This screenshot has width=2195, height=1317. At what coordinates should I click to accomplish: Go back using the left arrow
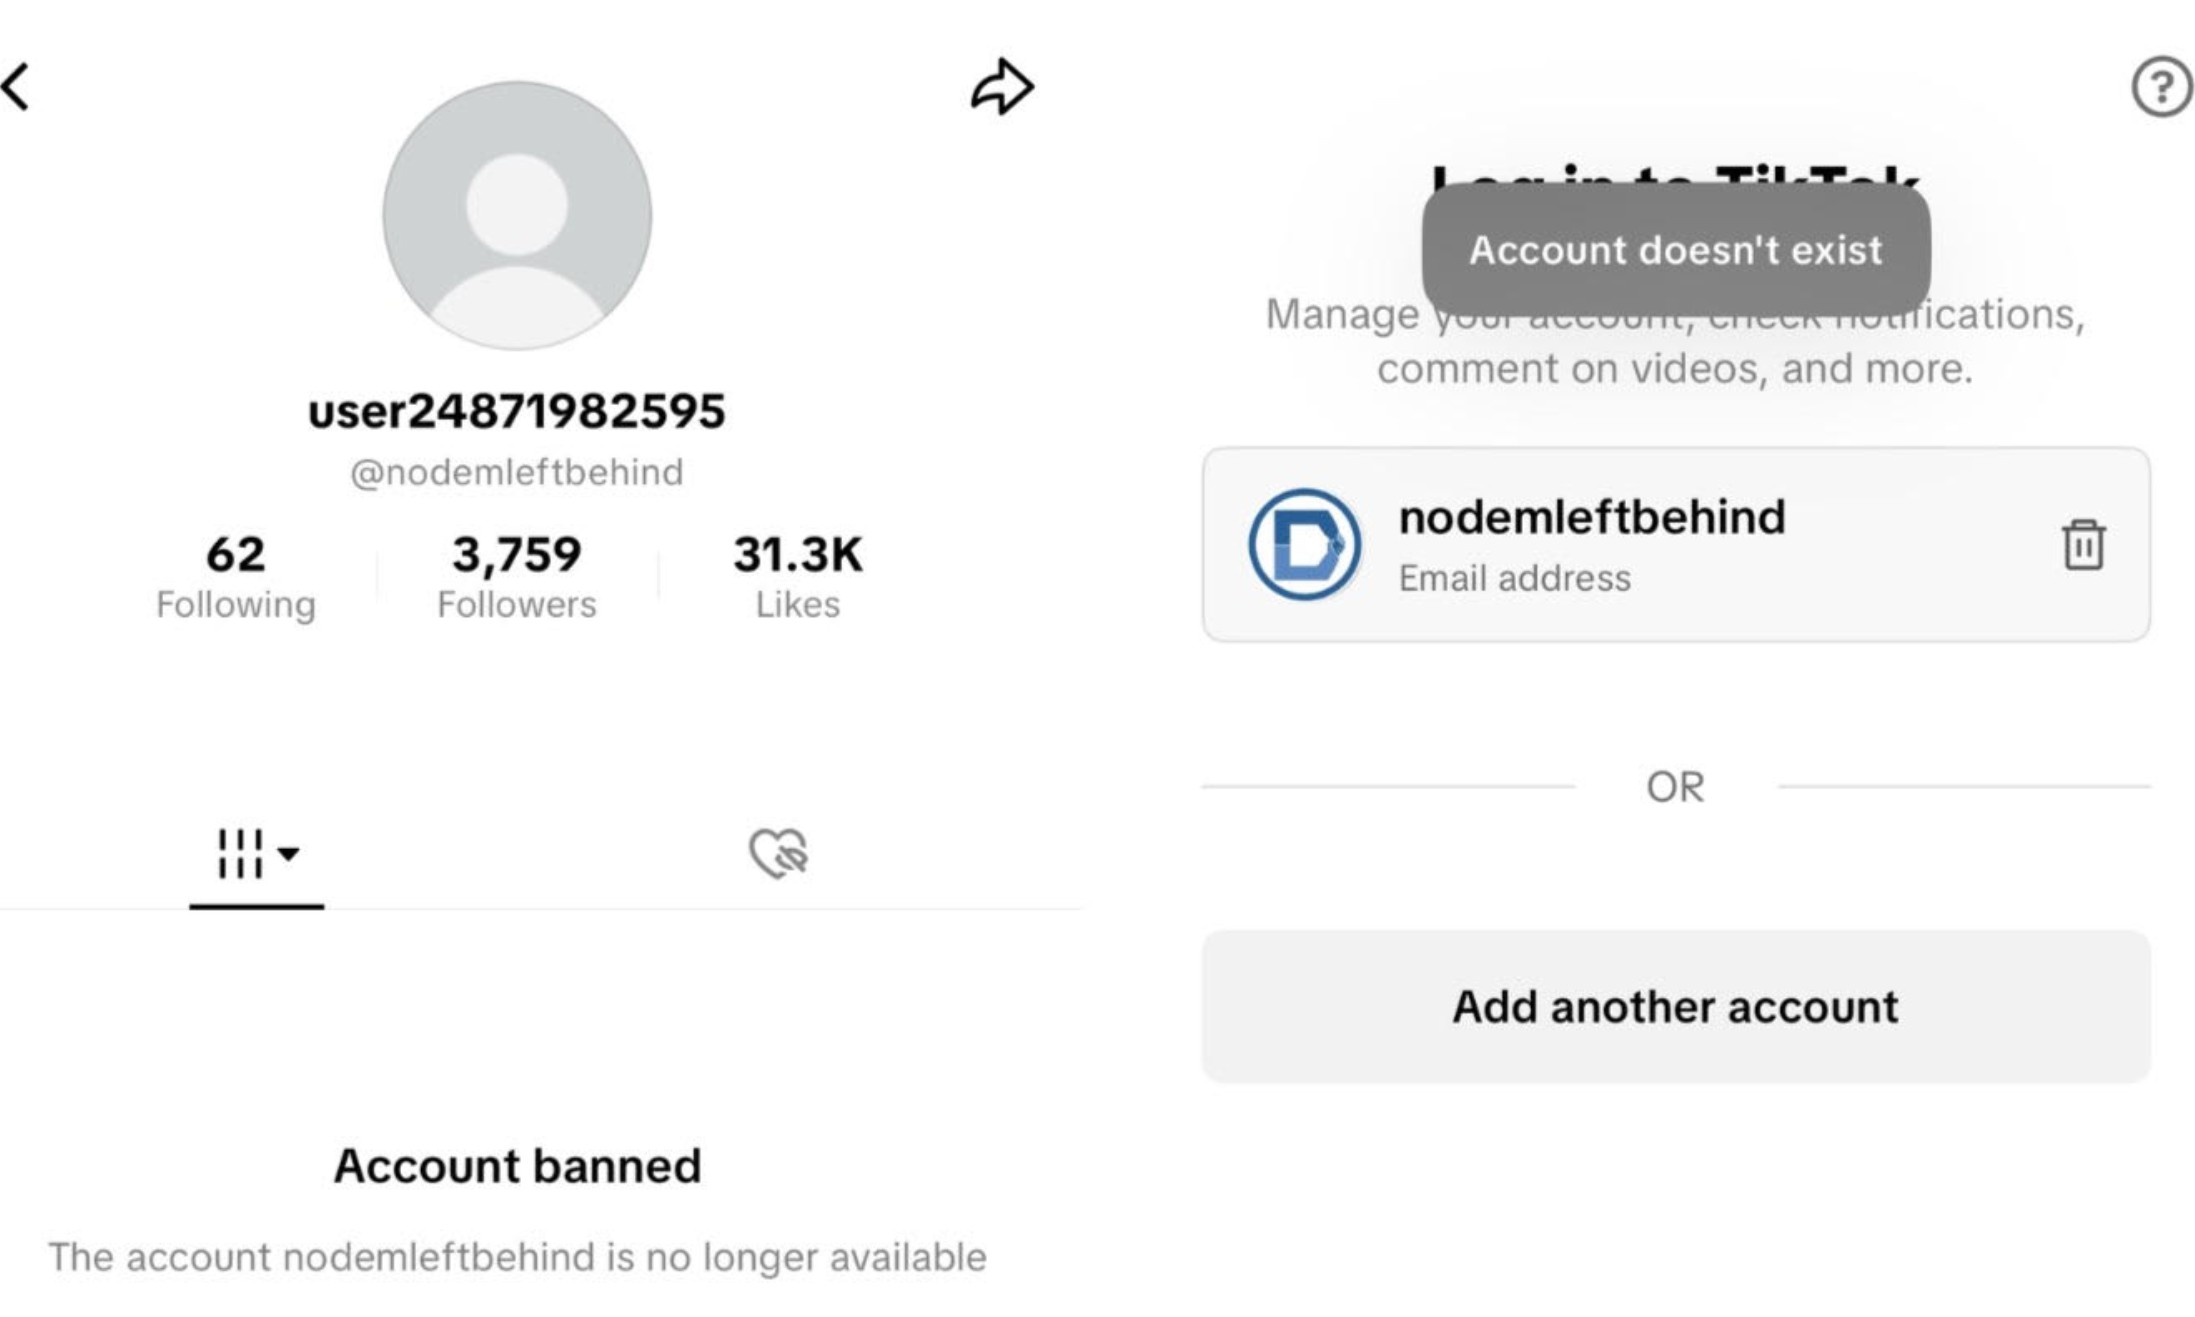[18, 87]
